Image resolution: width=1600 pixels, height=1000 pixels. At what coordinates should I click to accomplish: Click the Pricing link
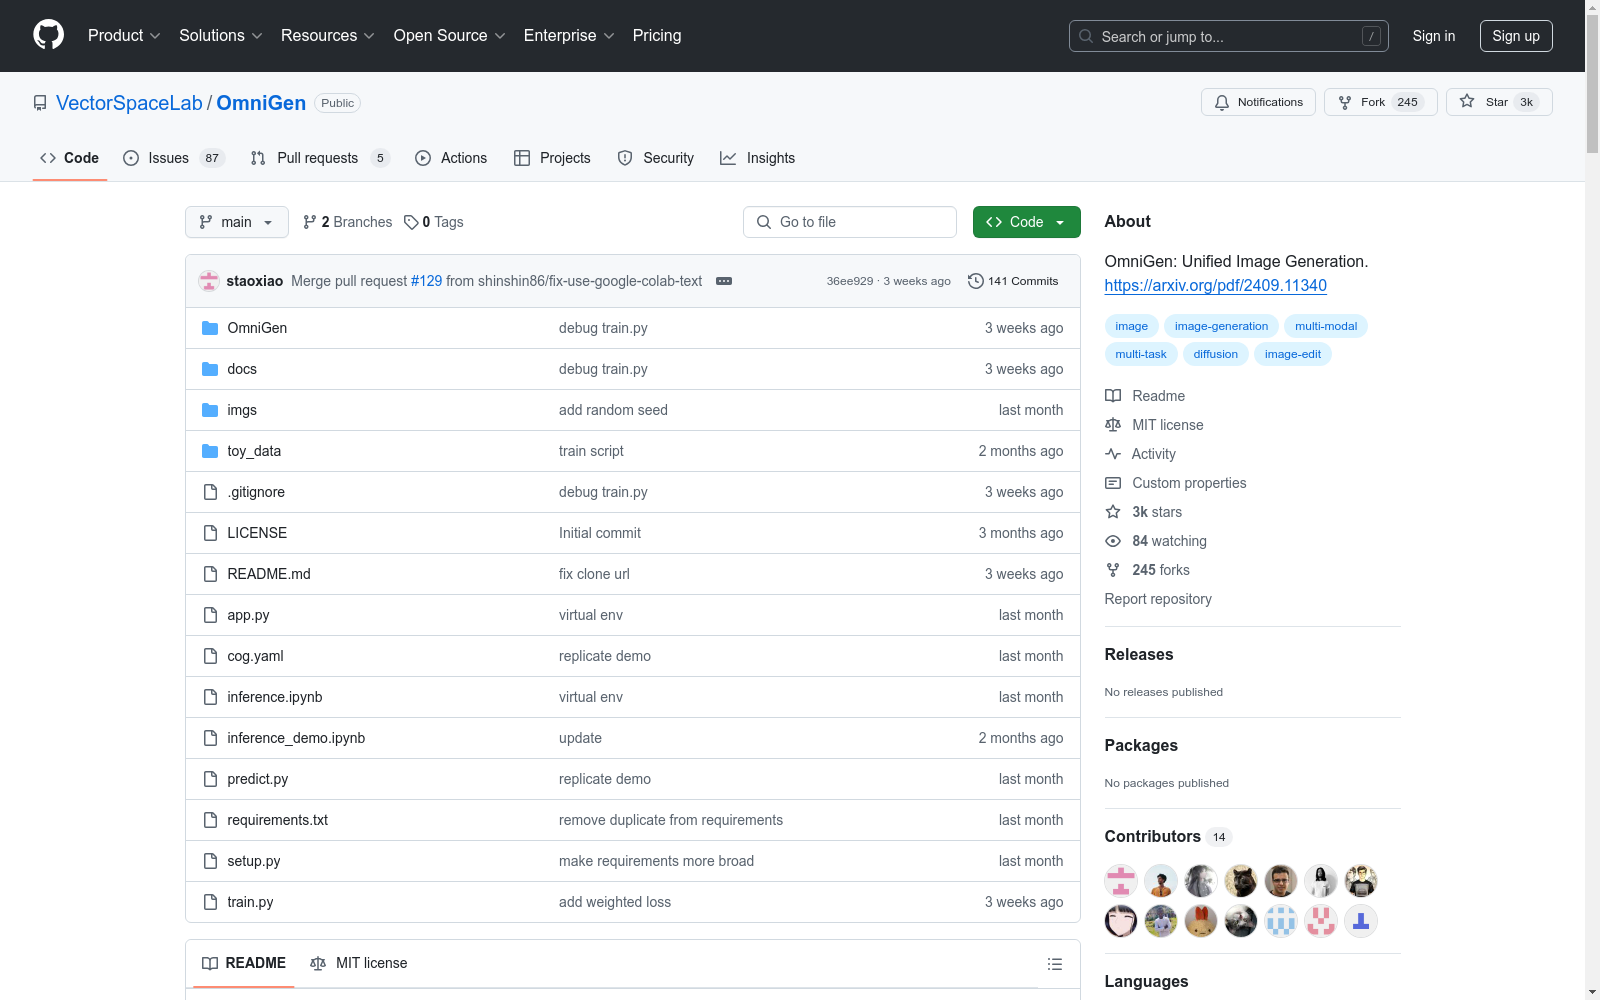pyautogui.click(x=657, y=35)
